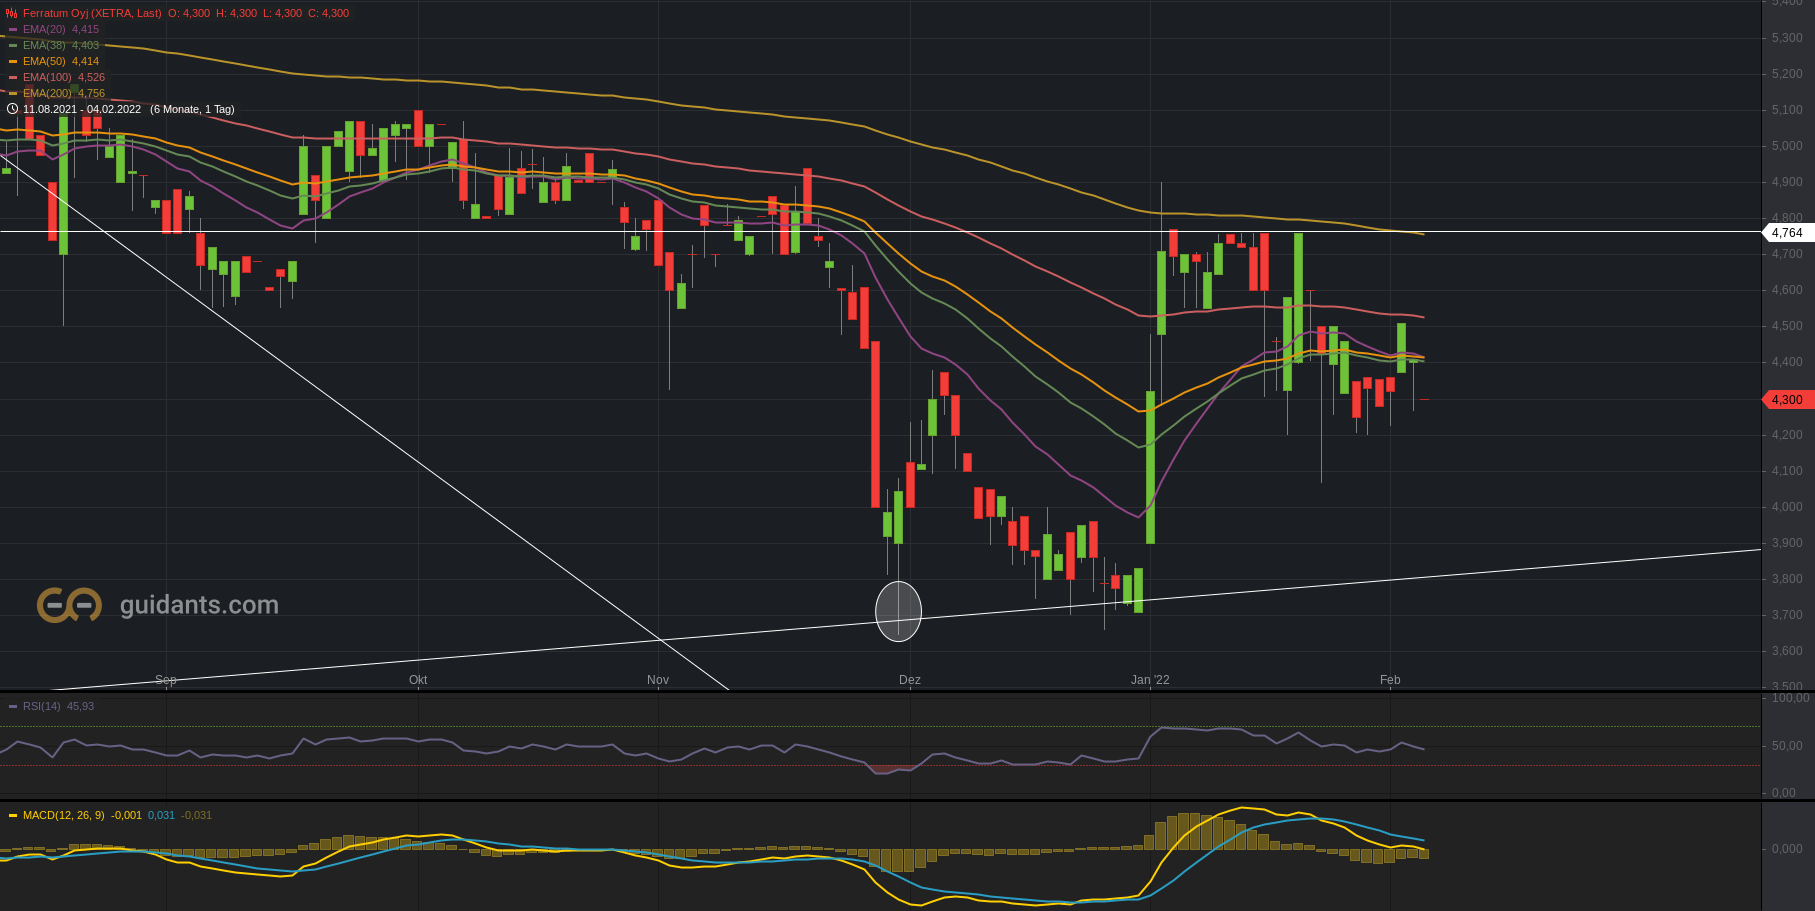Click the guidants.com watermark text
The width and height of the screenshot is (1815, 911).
click(199, 605)
